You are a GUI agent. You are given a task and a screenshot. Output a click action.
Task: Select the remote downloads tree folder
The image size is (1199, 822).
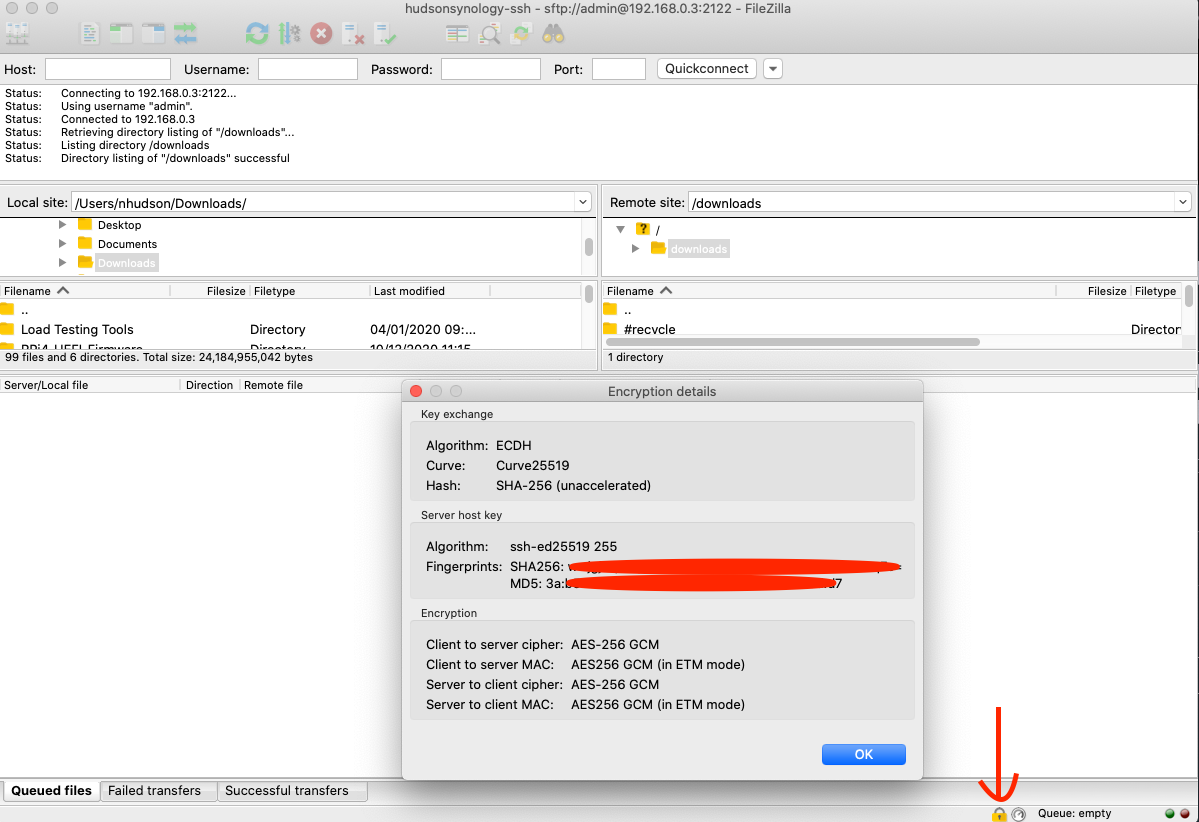click(x=699, y=249)
